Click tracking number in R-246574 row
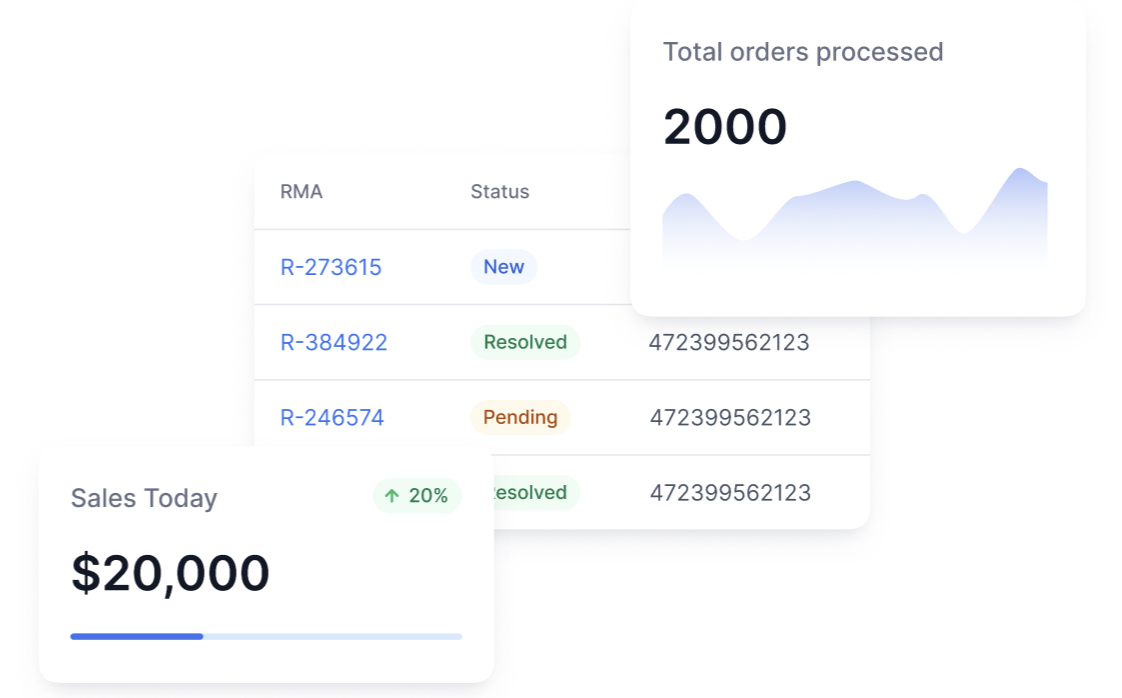 click(730, 418)
